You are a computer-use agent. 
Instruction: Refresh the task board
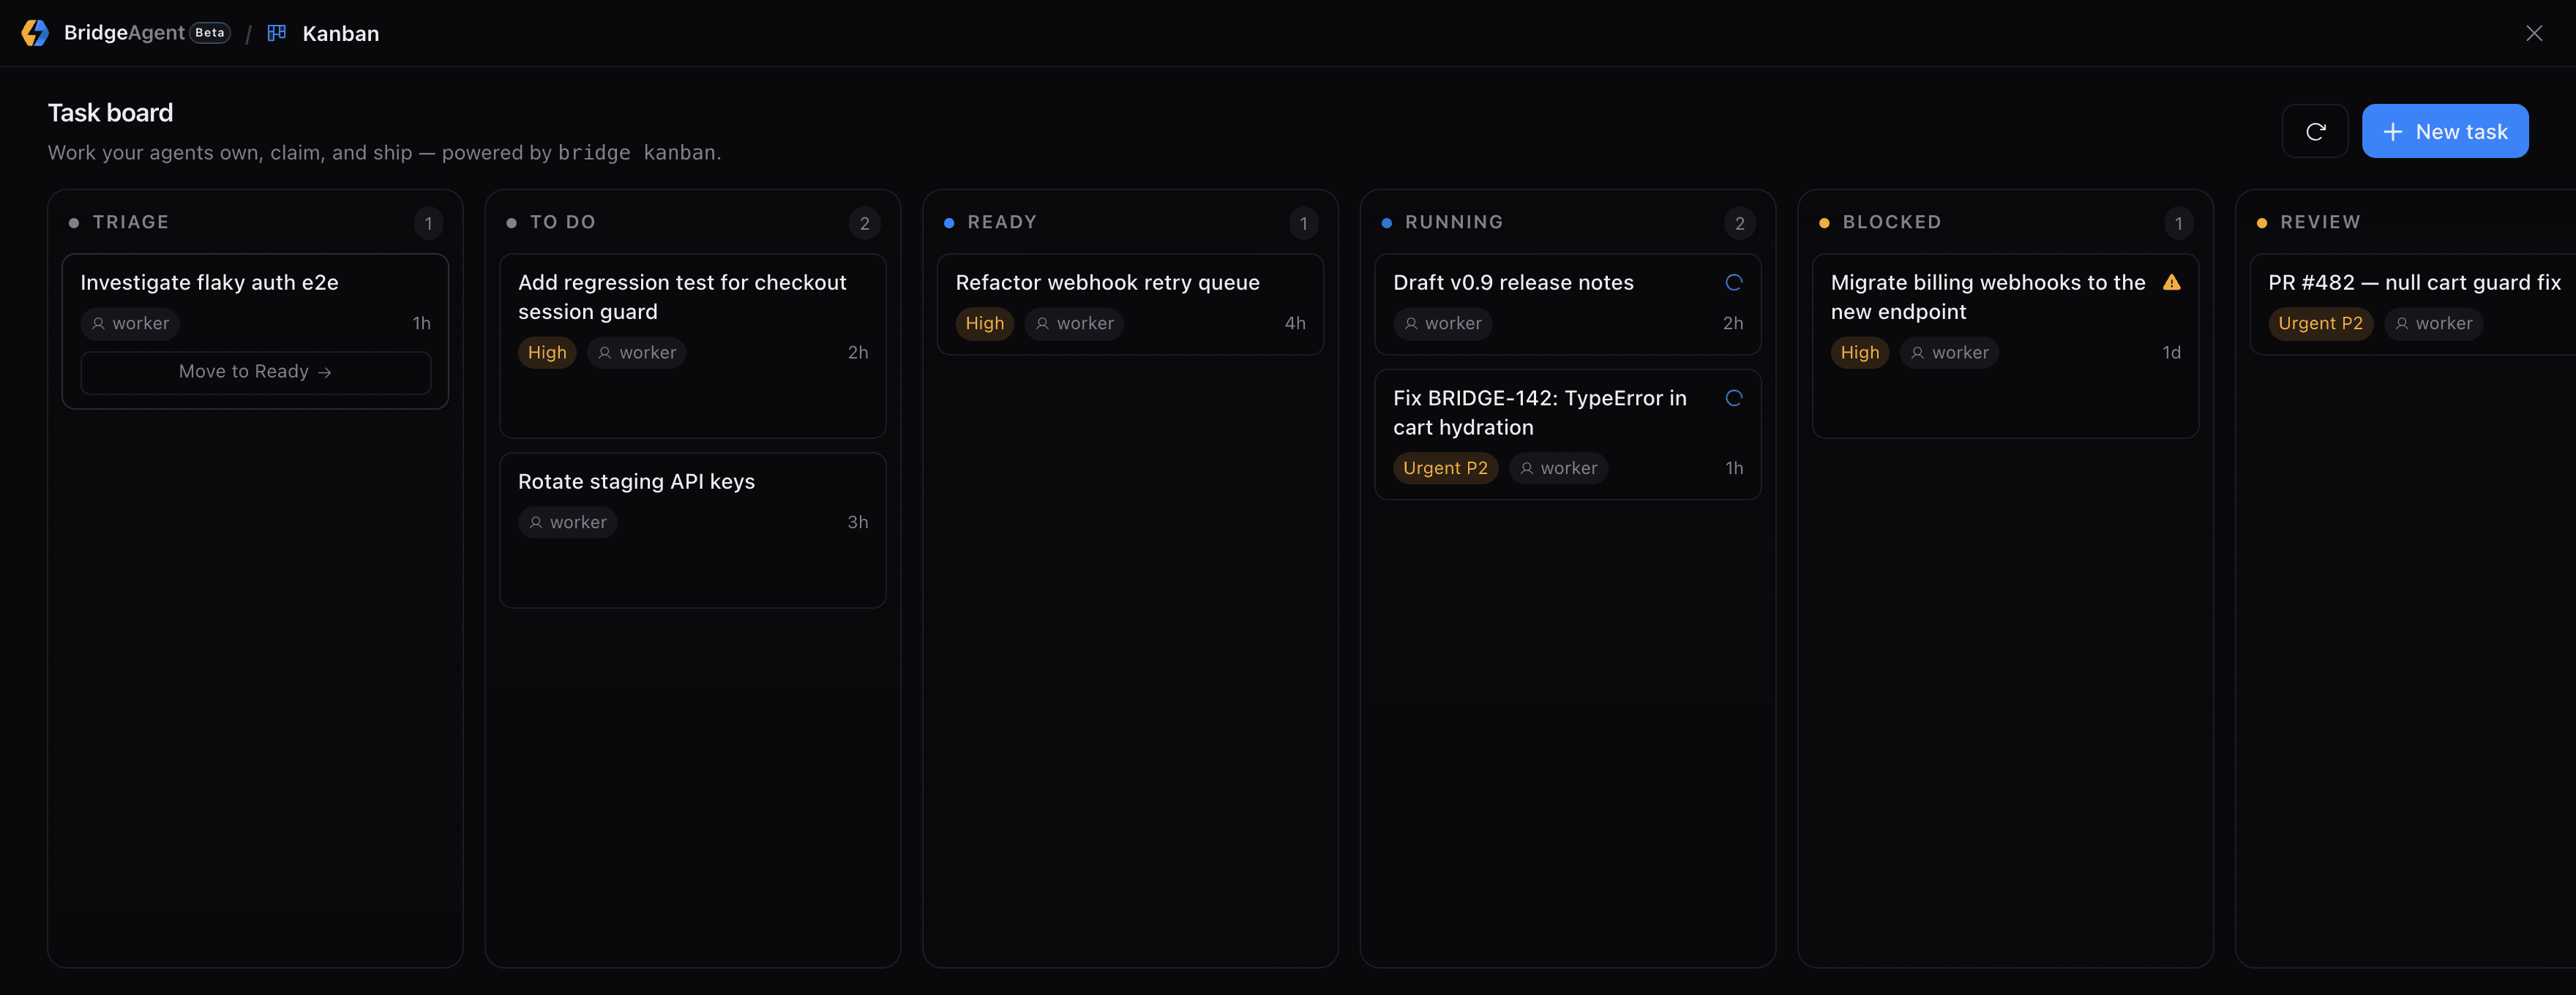[x=2315, y=131]
